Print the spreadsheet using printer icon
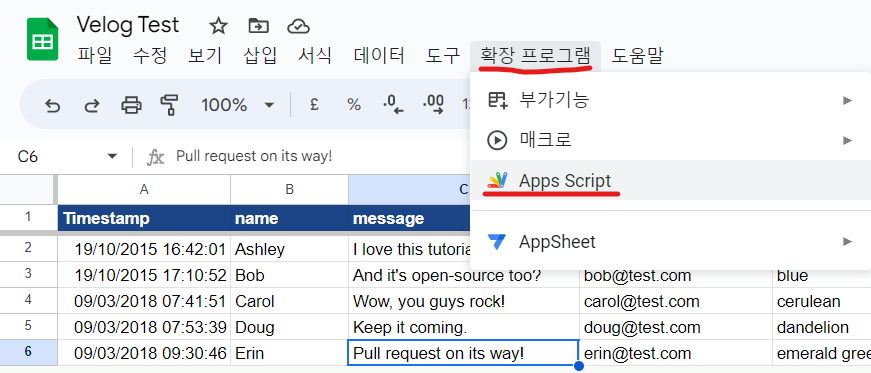Screen dimensions: 871x373 131,105
